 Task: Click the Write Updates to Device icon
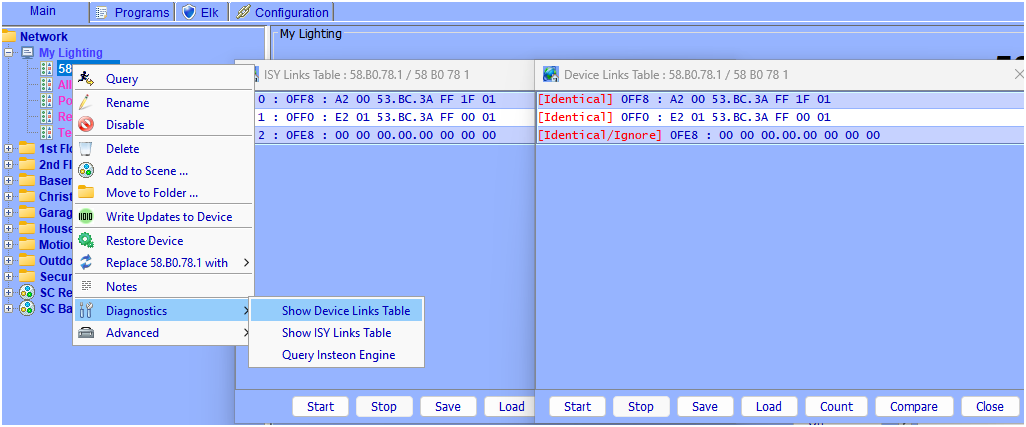tap(86, 217)
